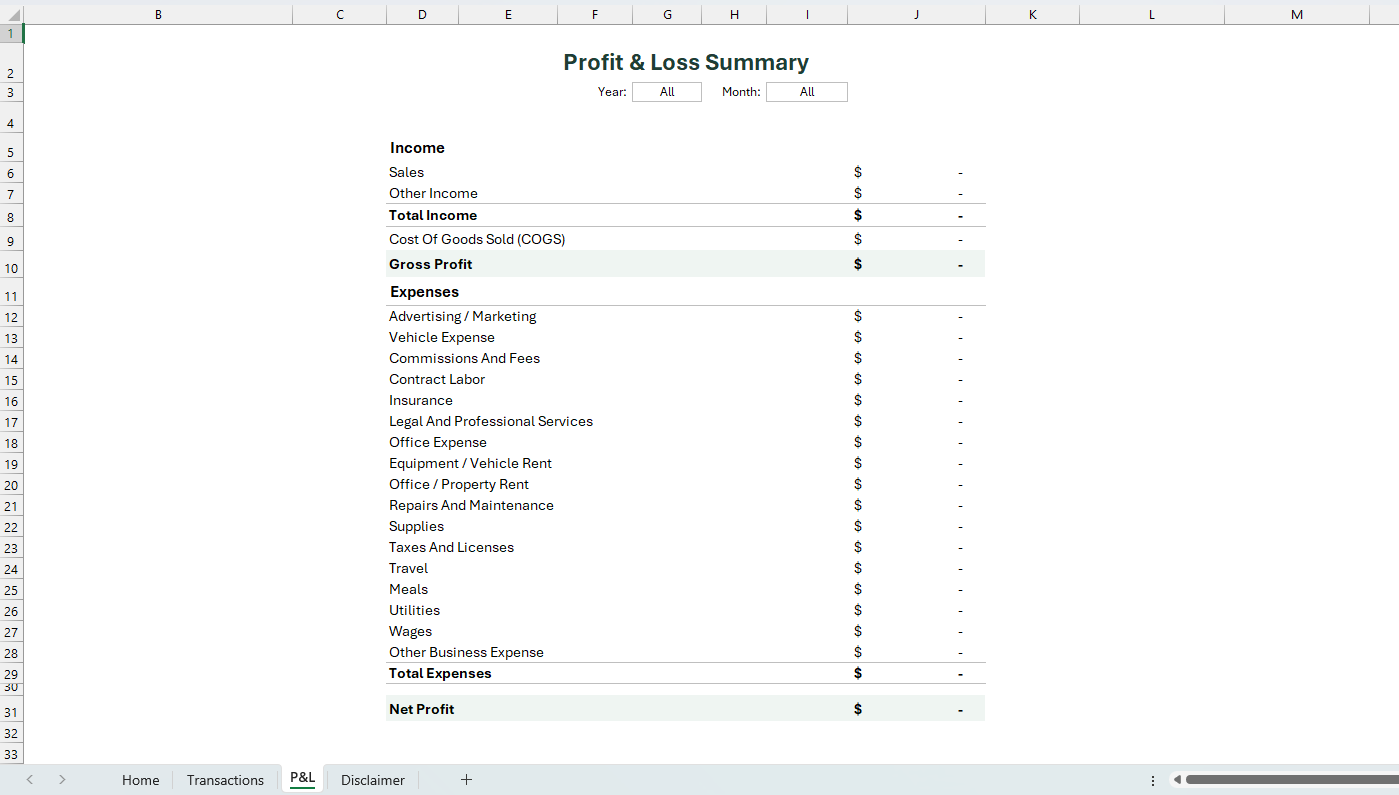The height and width of the screenshot is (795, 1399).
Task: Select Commissions And Fees label
Action: [464, 358]
